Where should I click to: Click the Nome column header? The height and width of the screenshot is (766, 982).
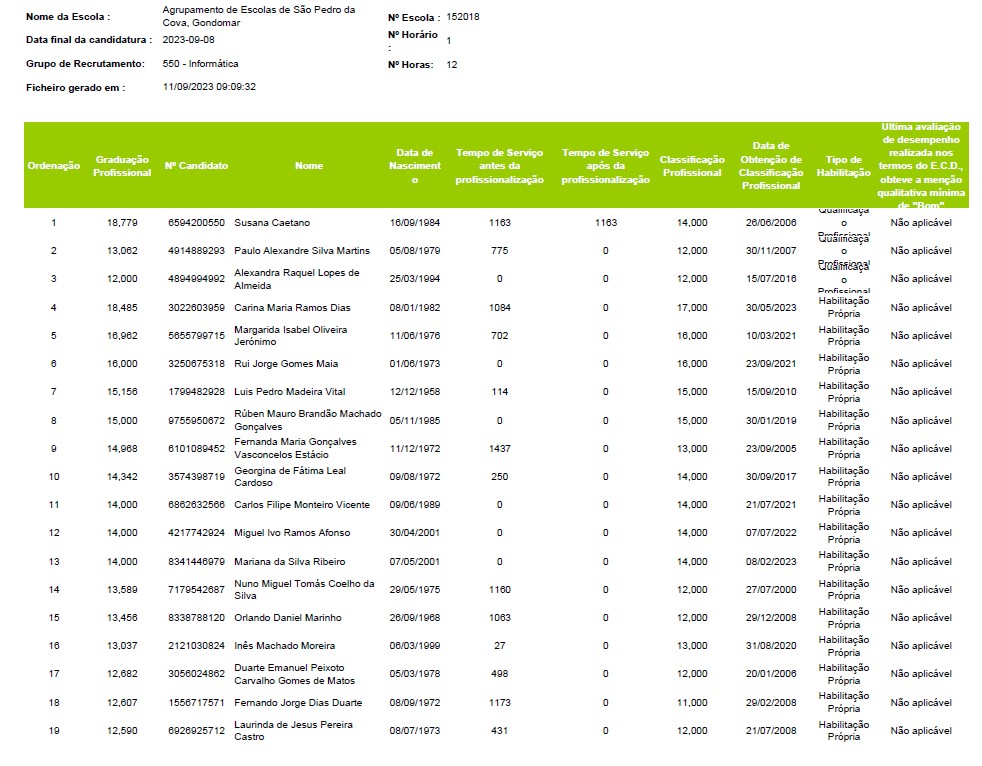[309, 166]
